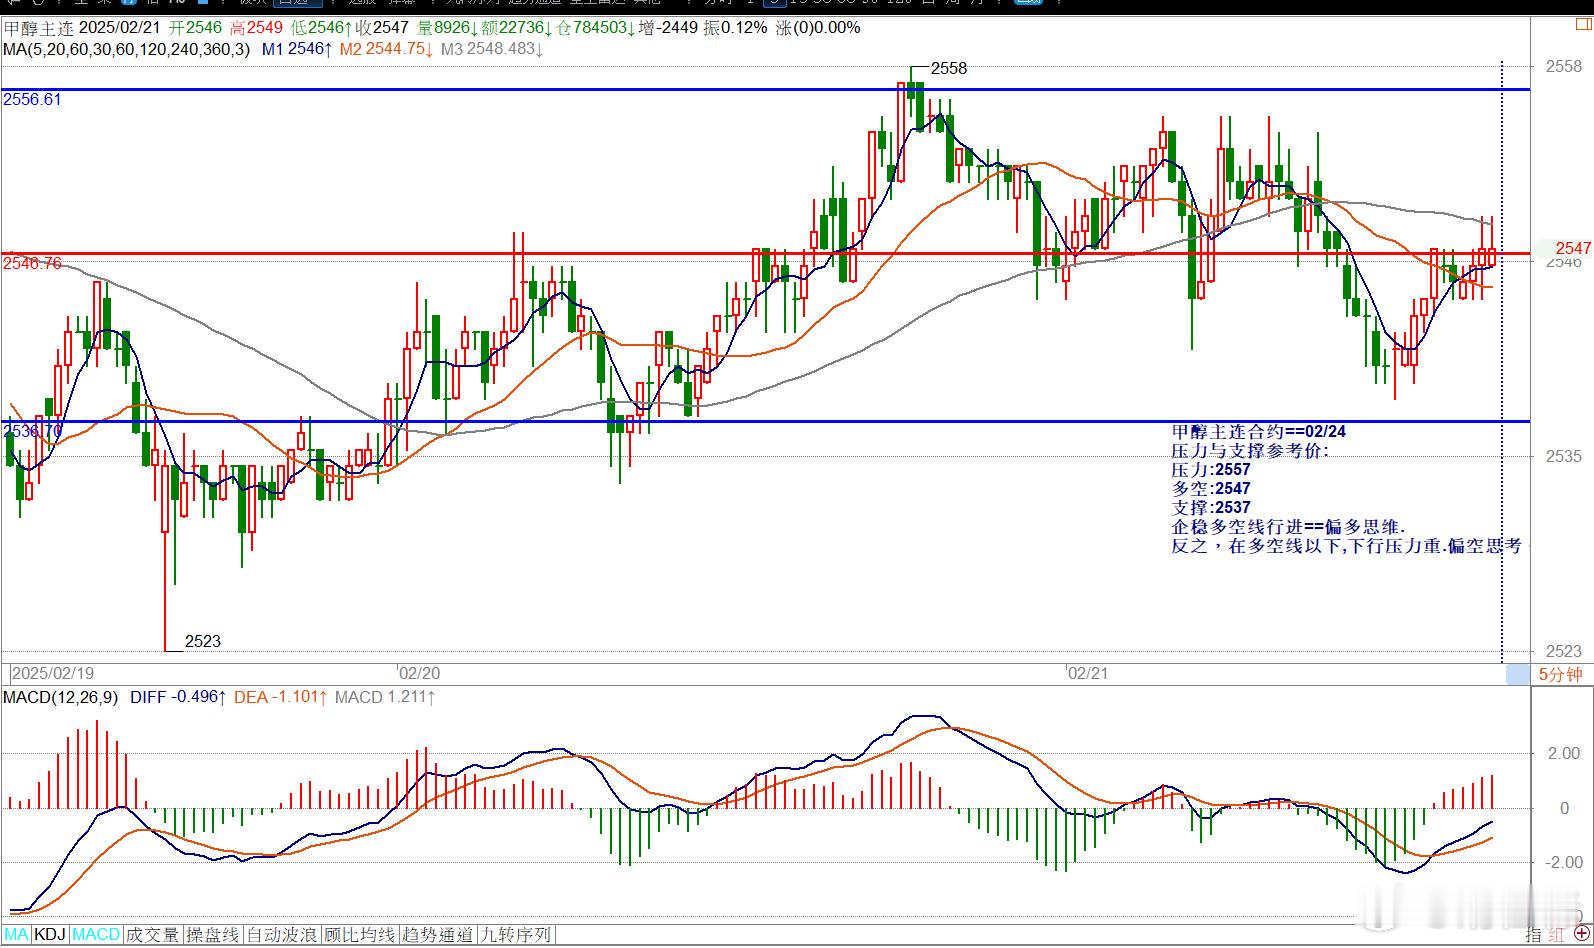Open the 趋势通道 indicator tab
The image size is (1594, 948).
pyautogui.click(x=437, y=935)
